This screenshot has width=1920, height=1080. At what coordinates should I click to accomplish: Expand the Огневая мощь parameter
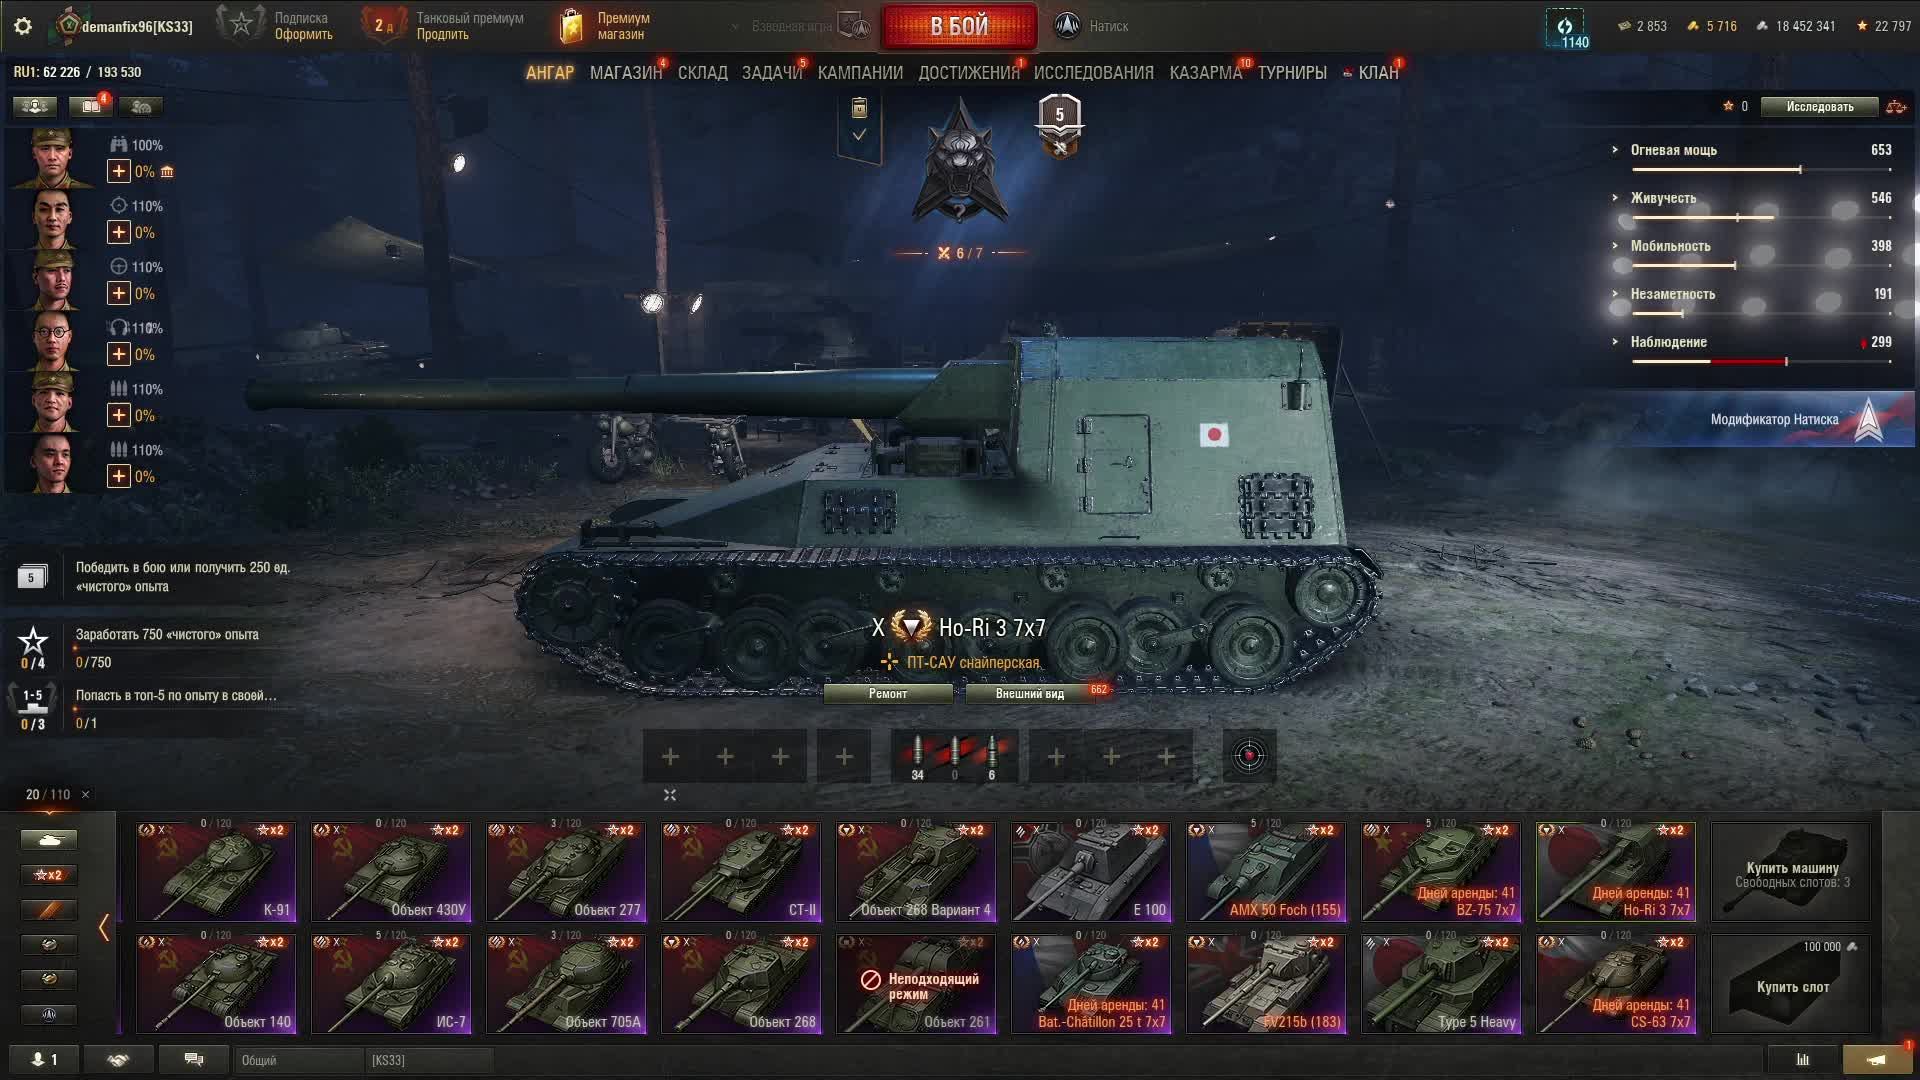coord(1673,150)
